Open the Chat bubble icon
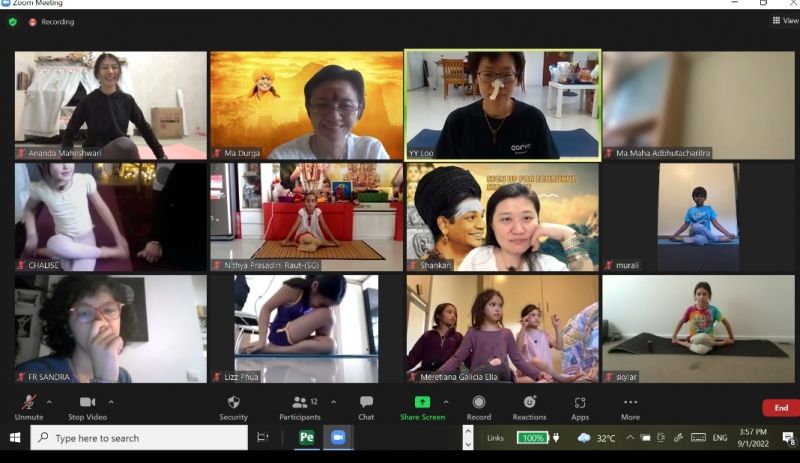Image resolution: width=800 pixels, height=463 pixels. 366,402
